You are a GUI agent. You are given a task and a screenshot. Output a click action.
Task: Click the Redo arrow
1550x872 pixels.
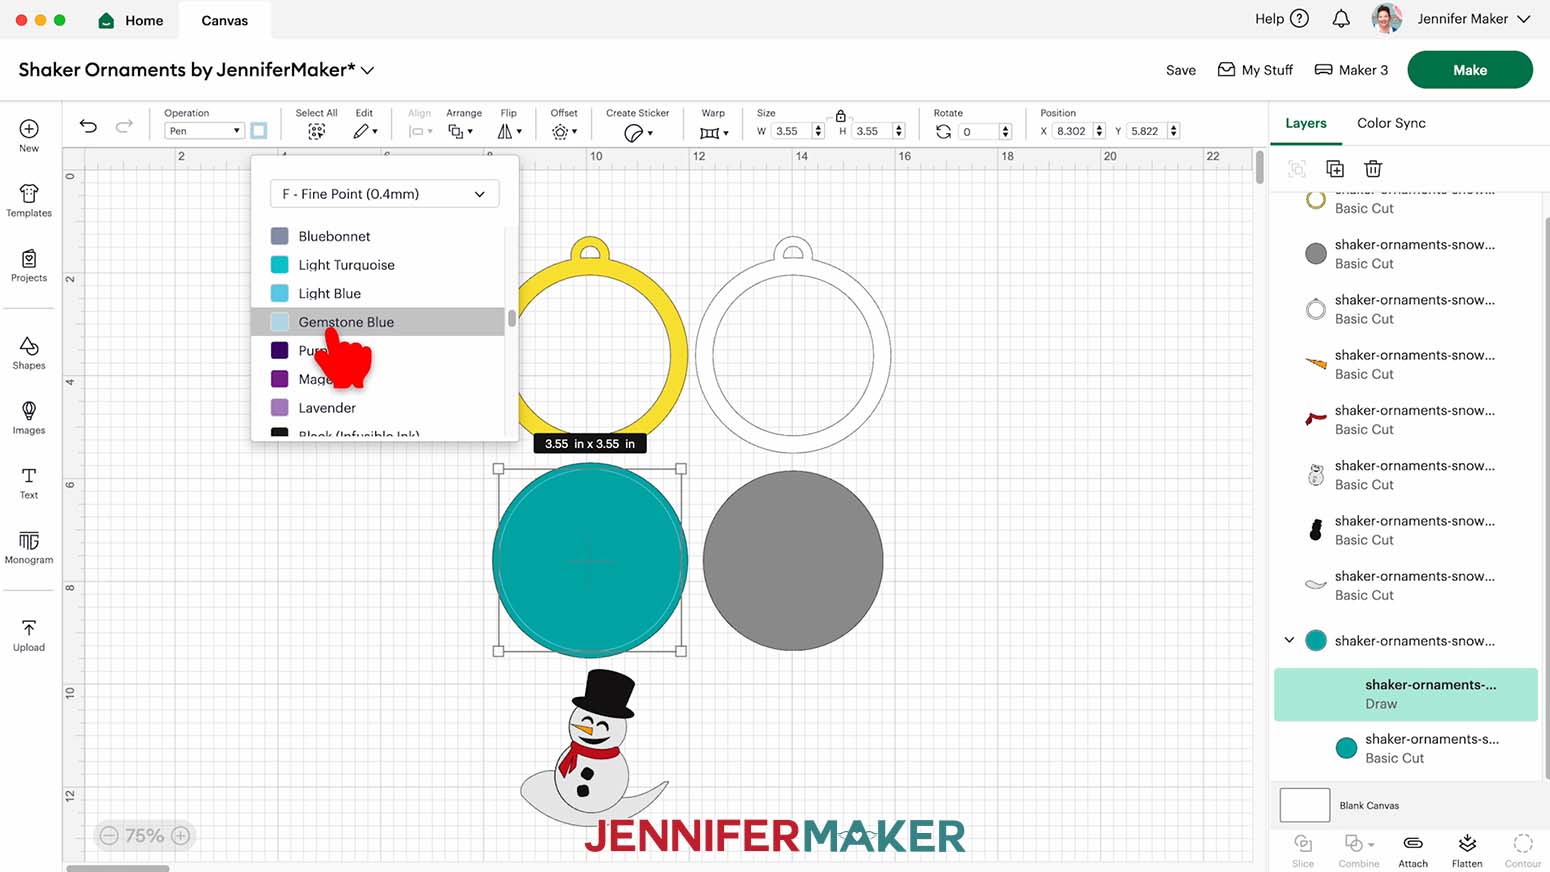click(124, 125)
